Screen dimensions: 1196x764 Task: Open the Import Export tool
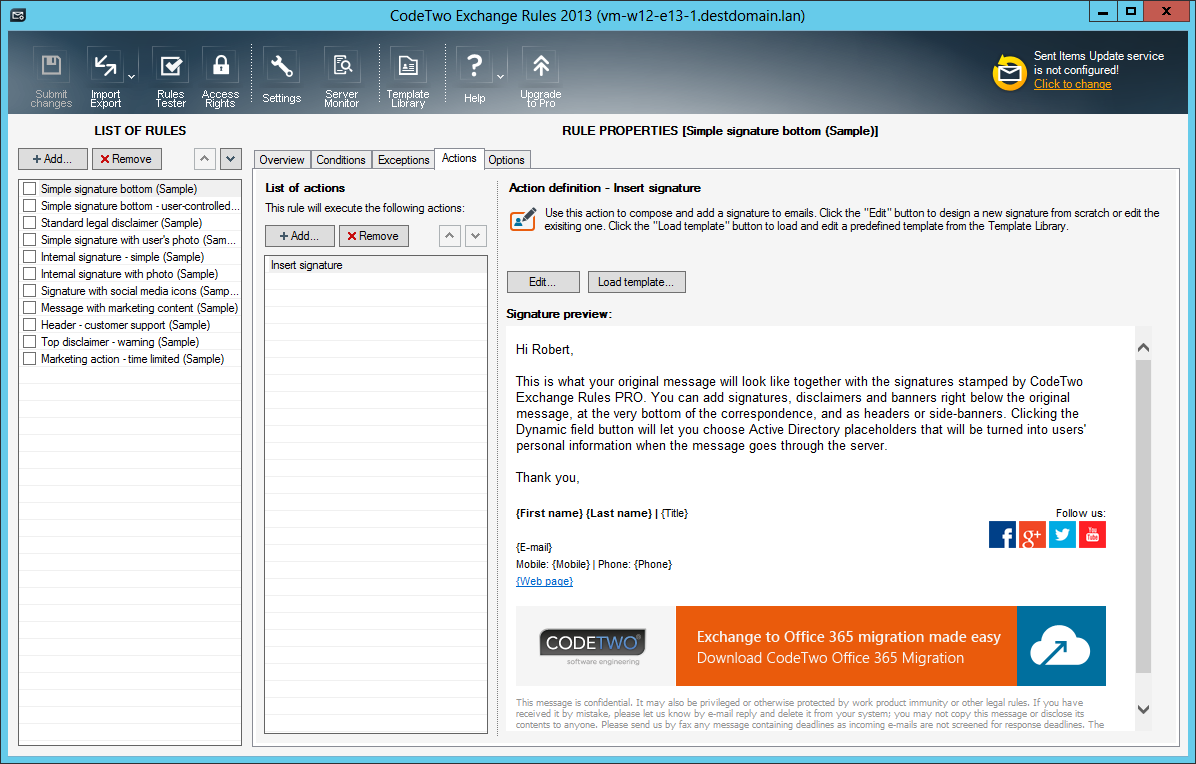tap(105, 77)
